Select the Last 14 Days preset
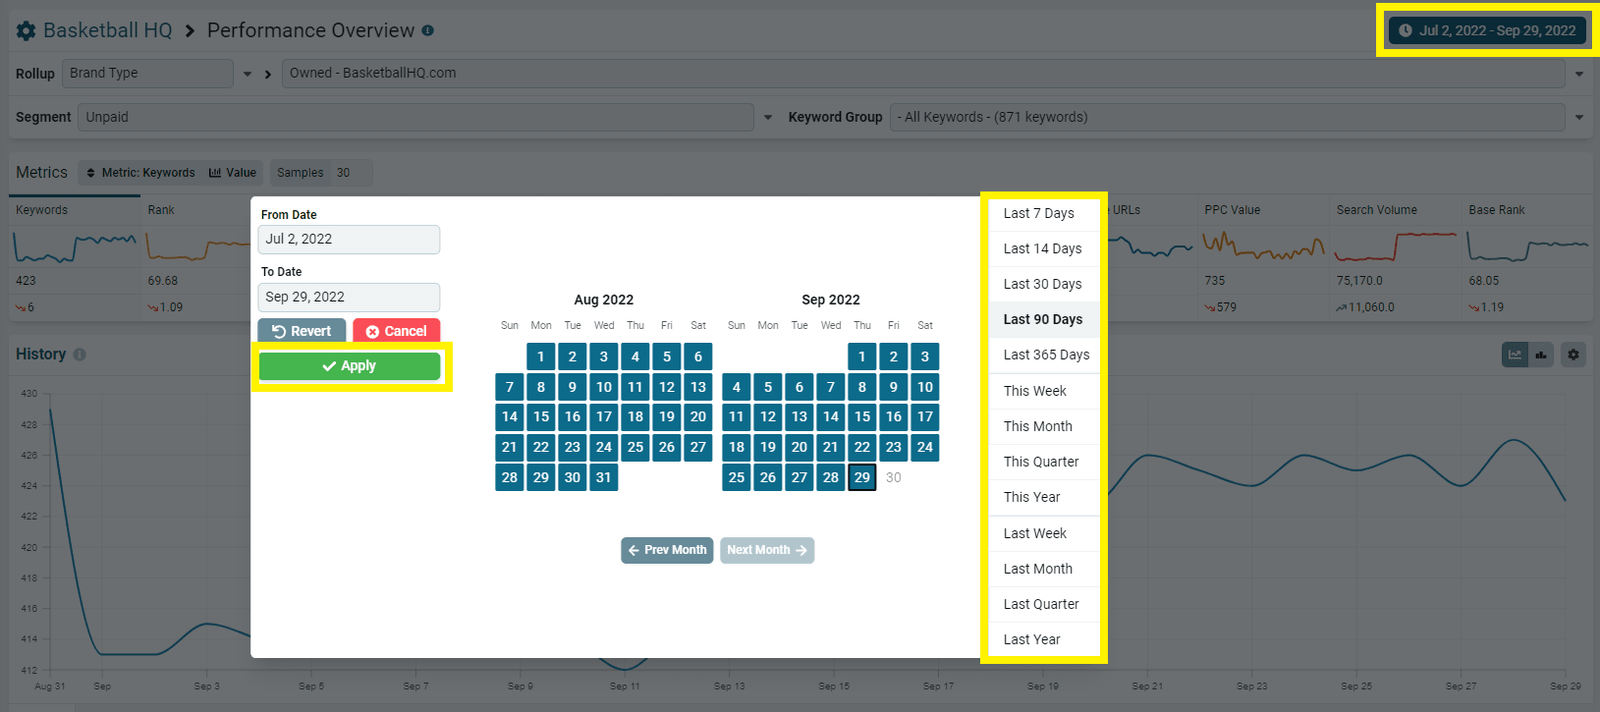Viewport: 1600px width, 712px height. pos(1044,248)
